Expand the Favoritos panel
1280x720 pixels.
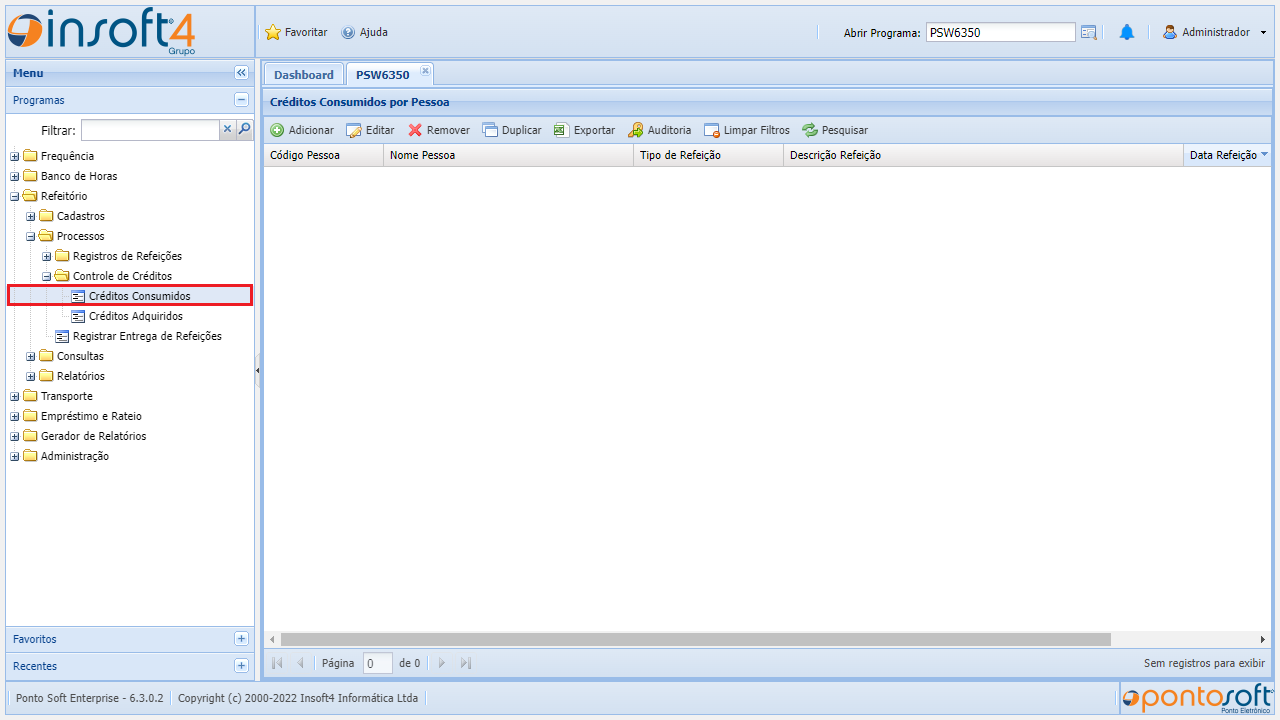(241, 639)
